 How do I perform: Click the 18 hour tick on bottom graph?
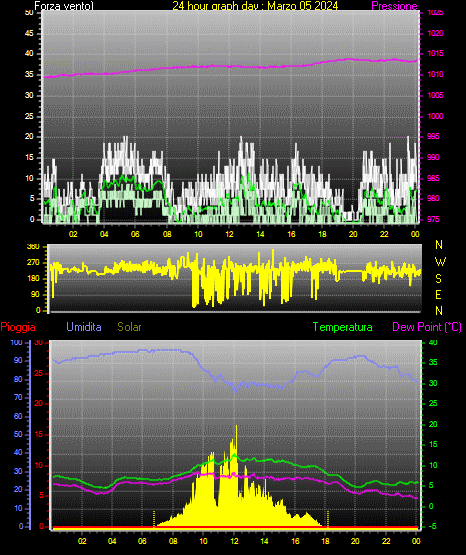coord(325,541)
